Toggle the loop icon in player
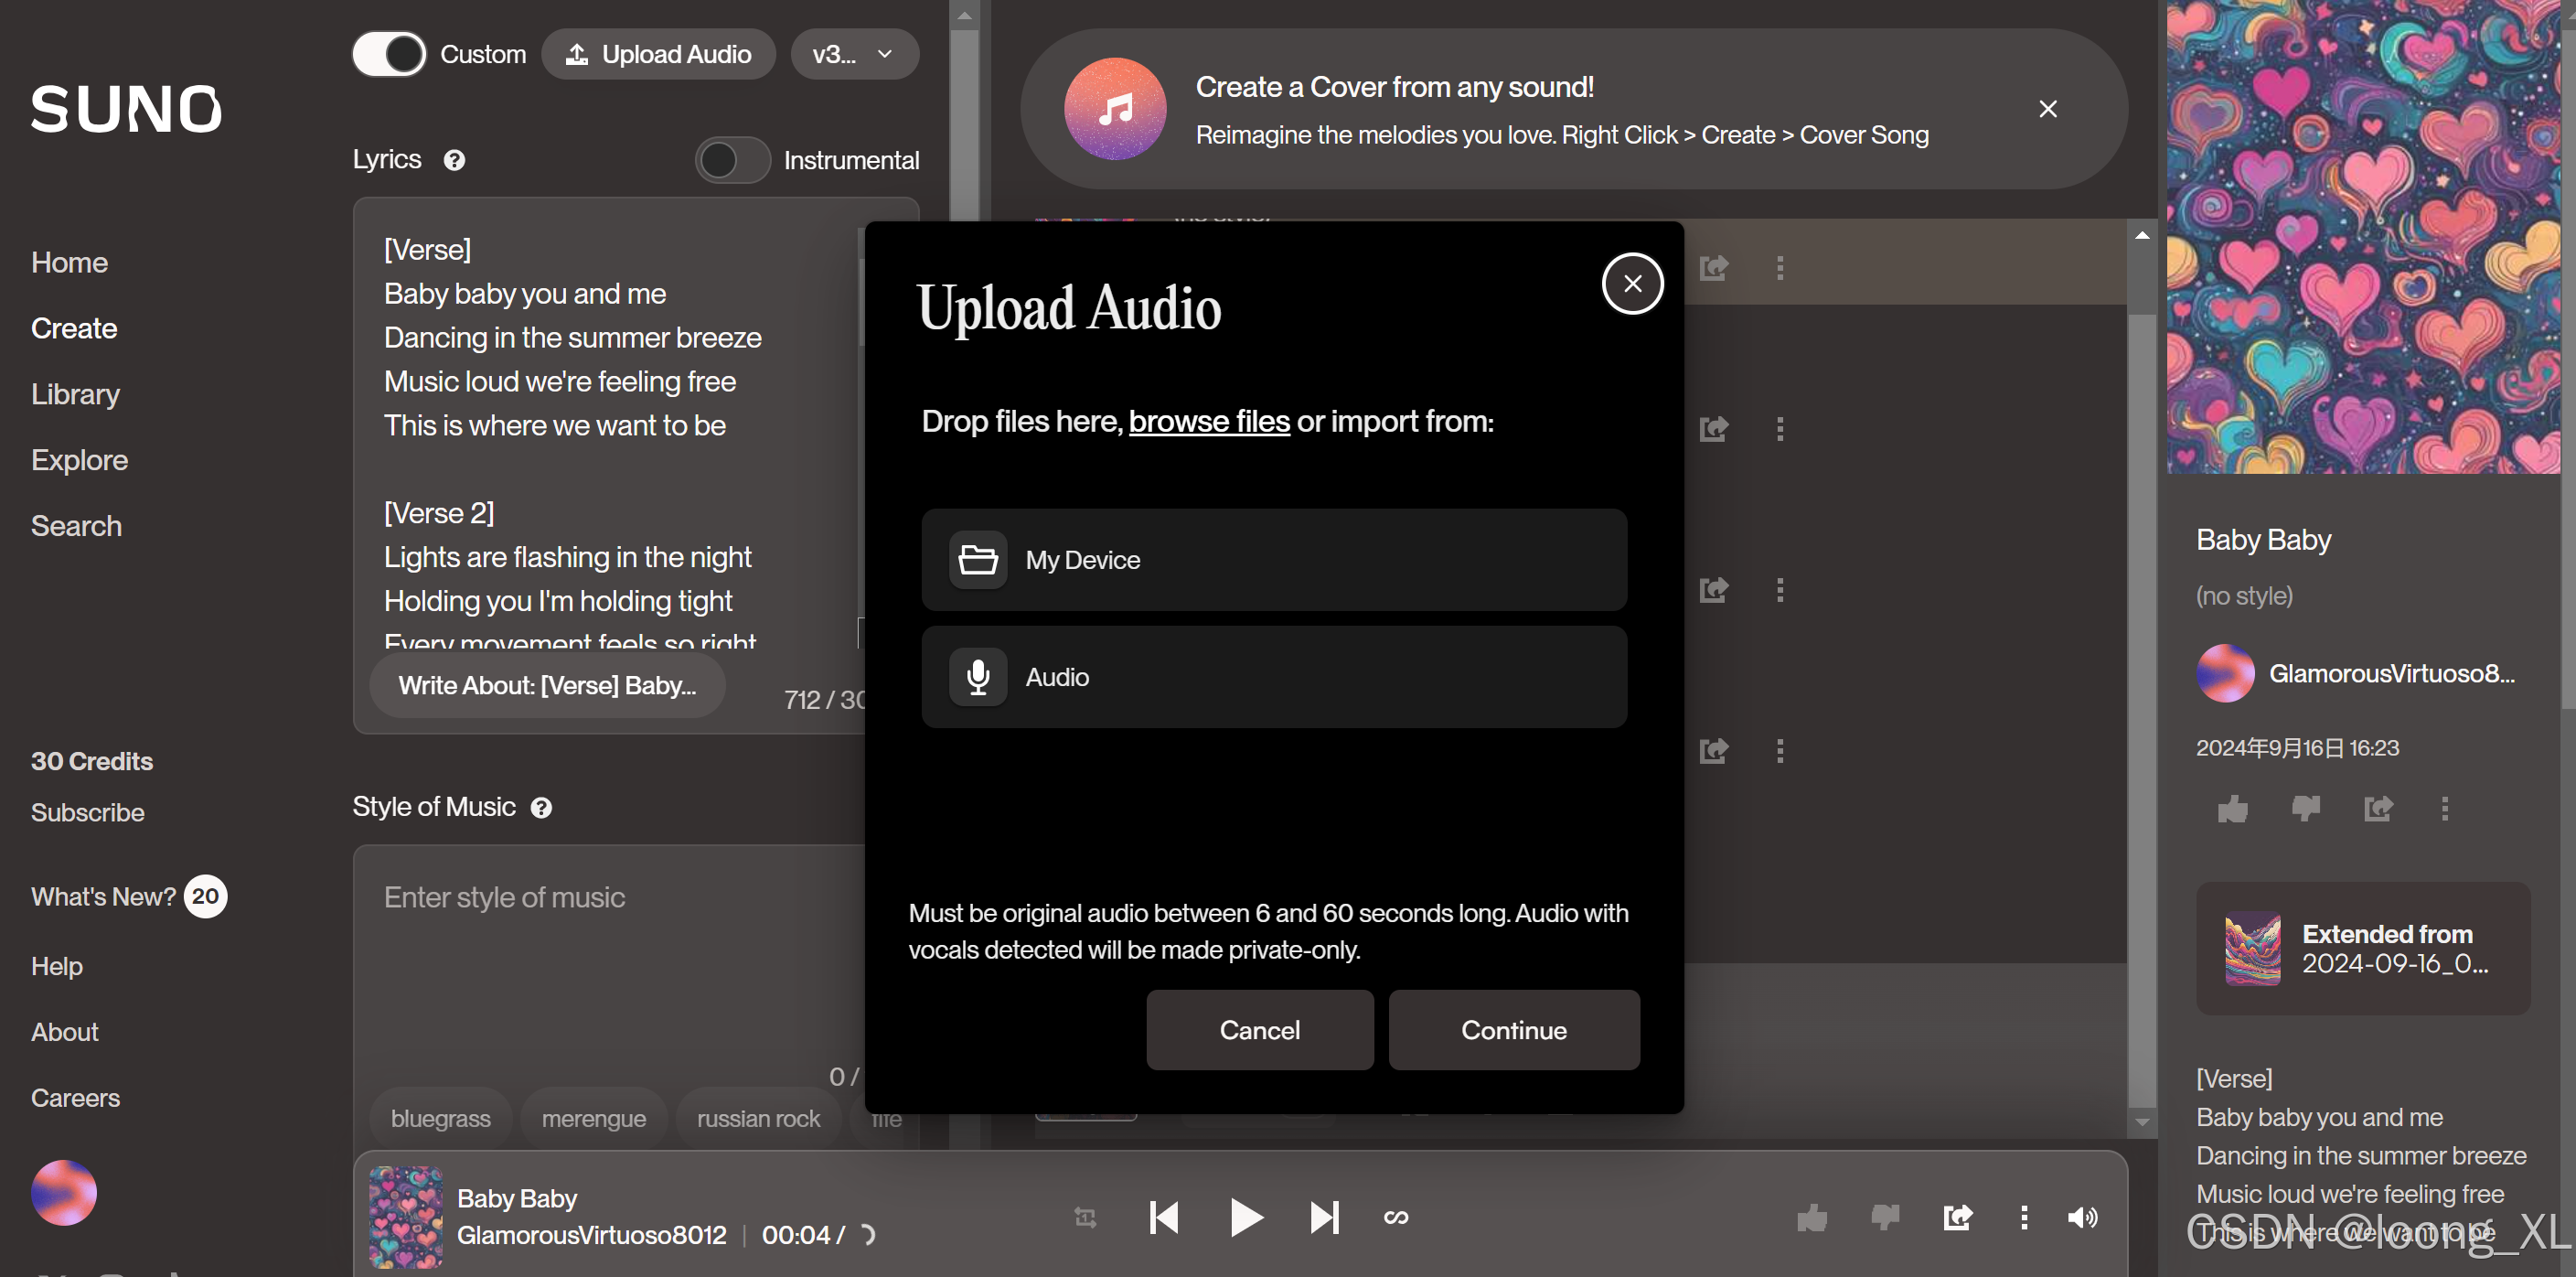The width and height of the screenshot is (2576, 1277). tap(1396, 1217)
